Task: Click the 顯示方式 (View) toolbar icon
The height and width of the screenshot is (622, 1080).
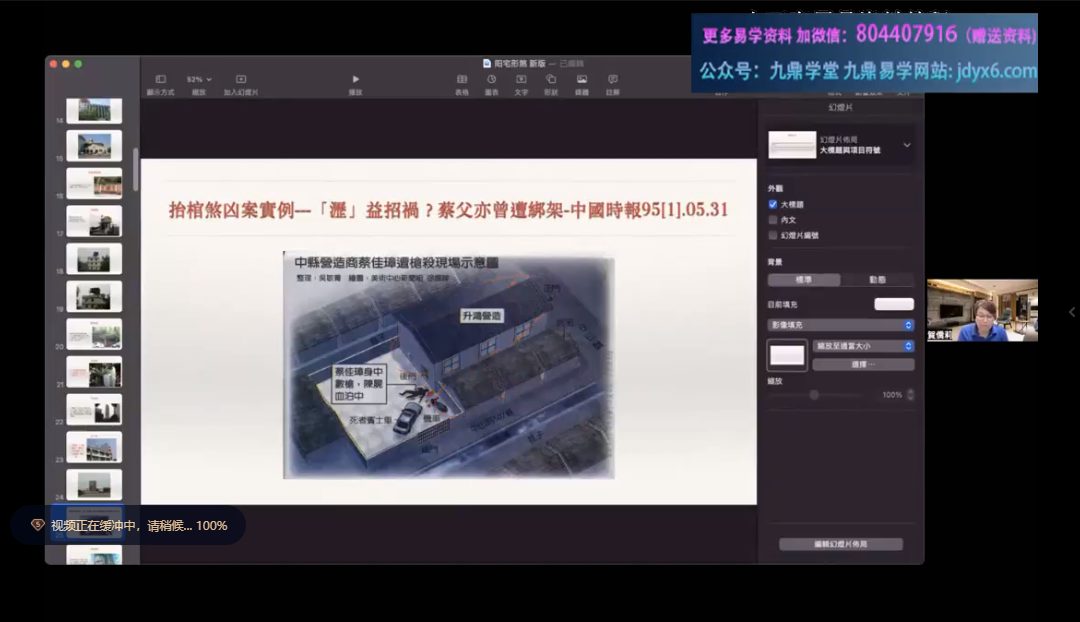Action: (x=160, y=79)
